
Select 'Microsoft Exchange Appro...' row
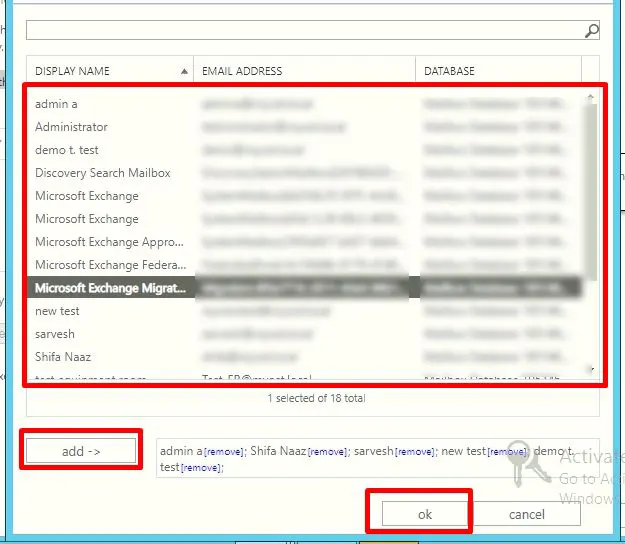click(304, 242)
